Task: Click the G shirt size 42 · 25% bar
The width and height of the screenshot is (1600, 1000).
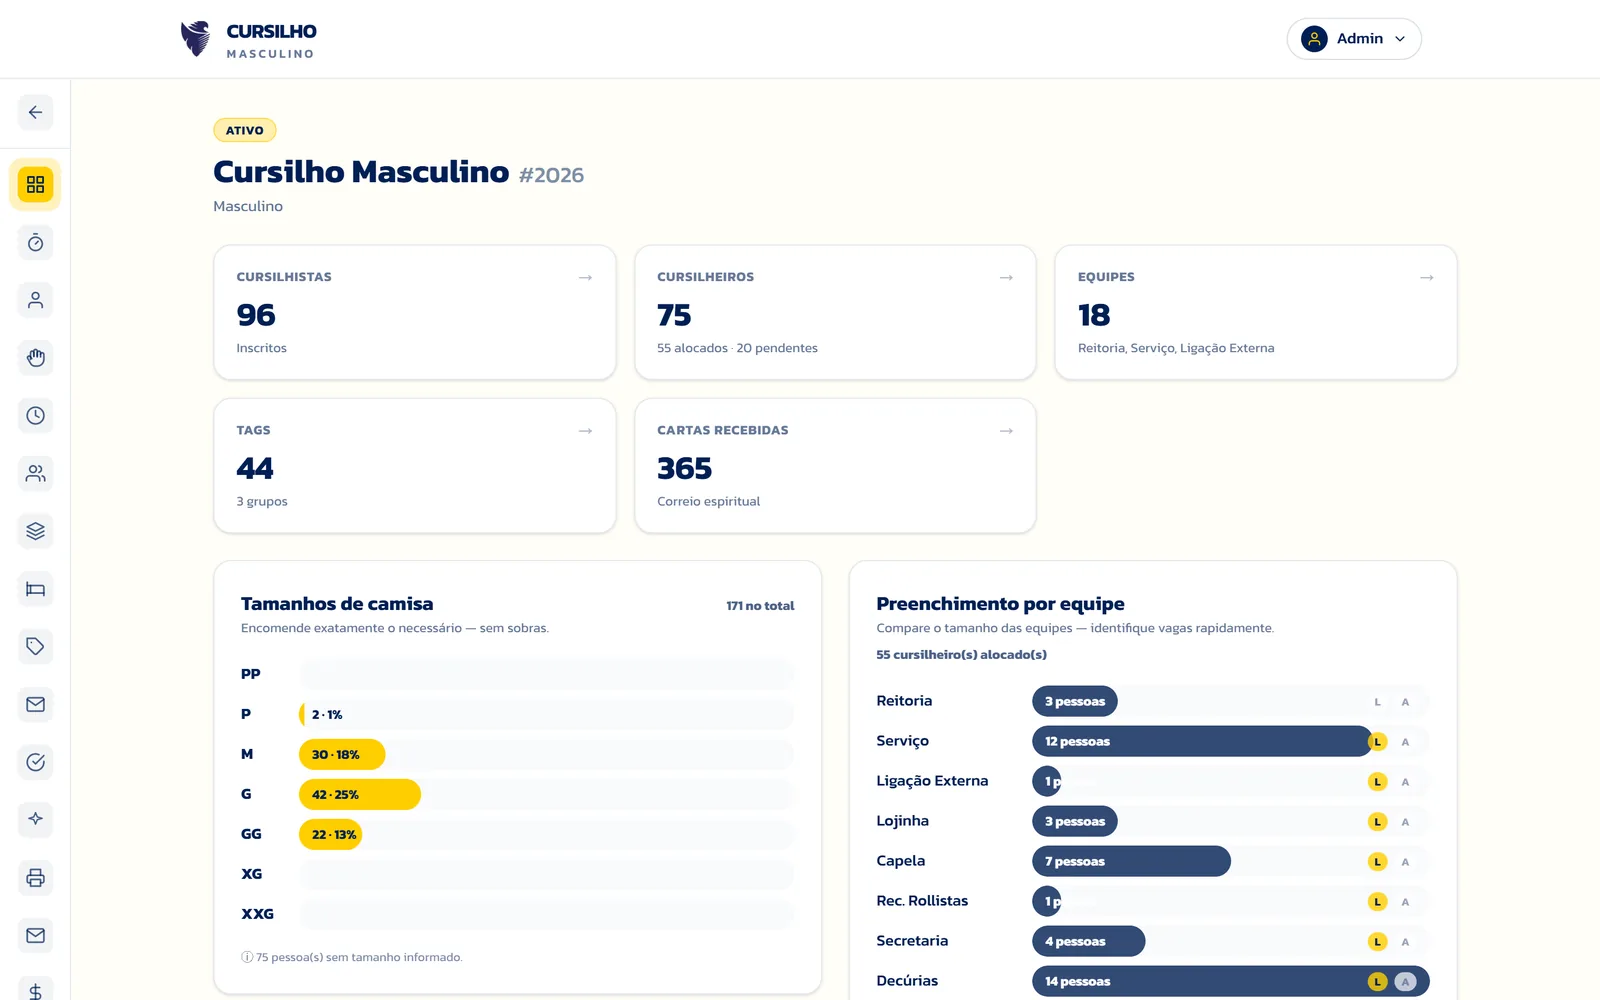Action: [x=360, y=794]
